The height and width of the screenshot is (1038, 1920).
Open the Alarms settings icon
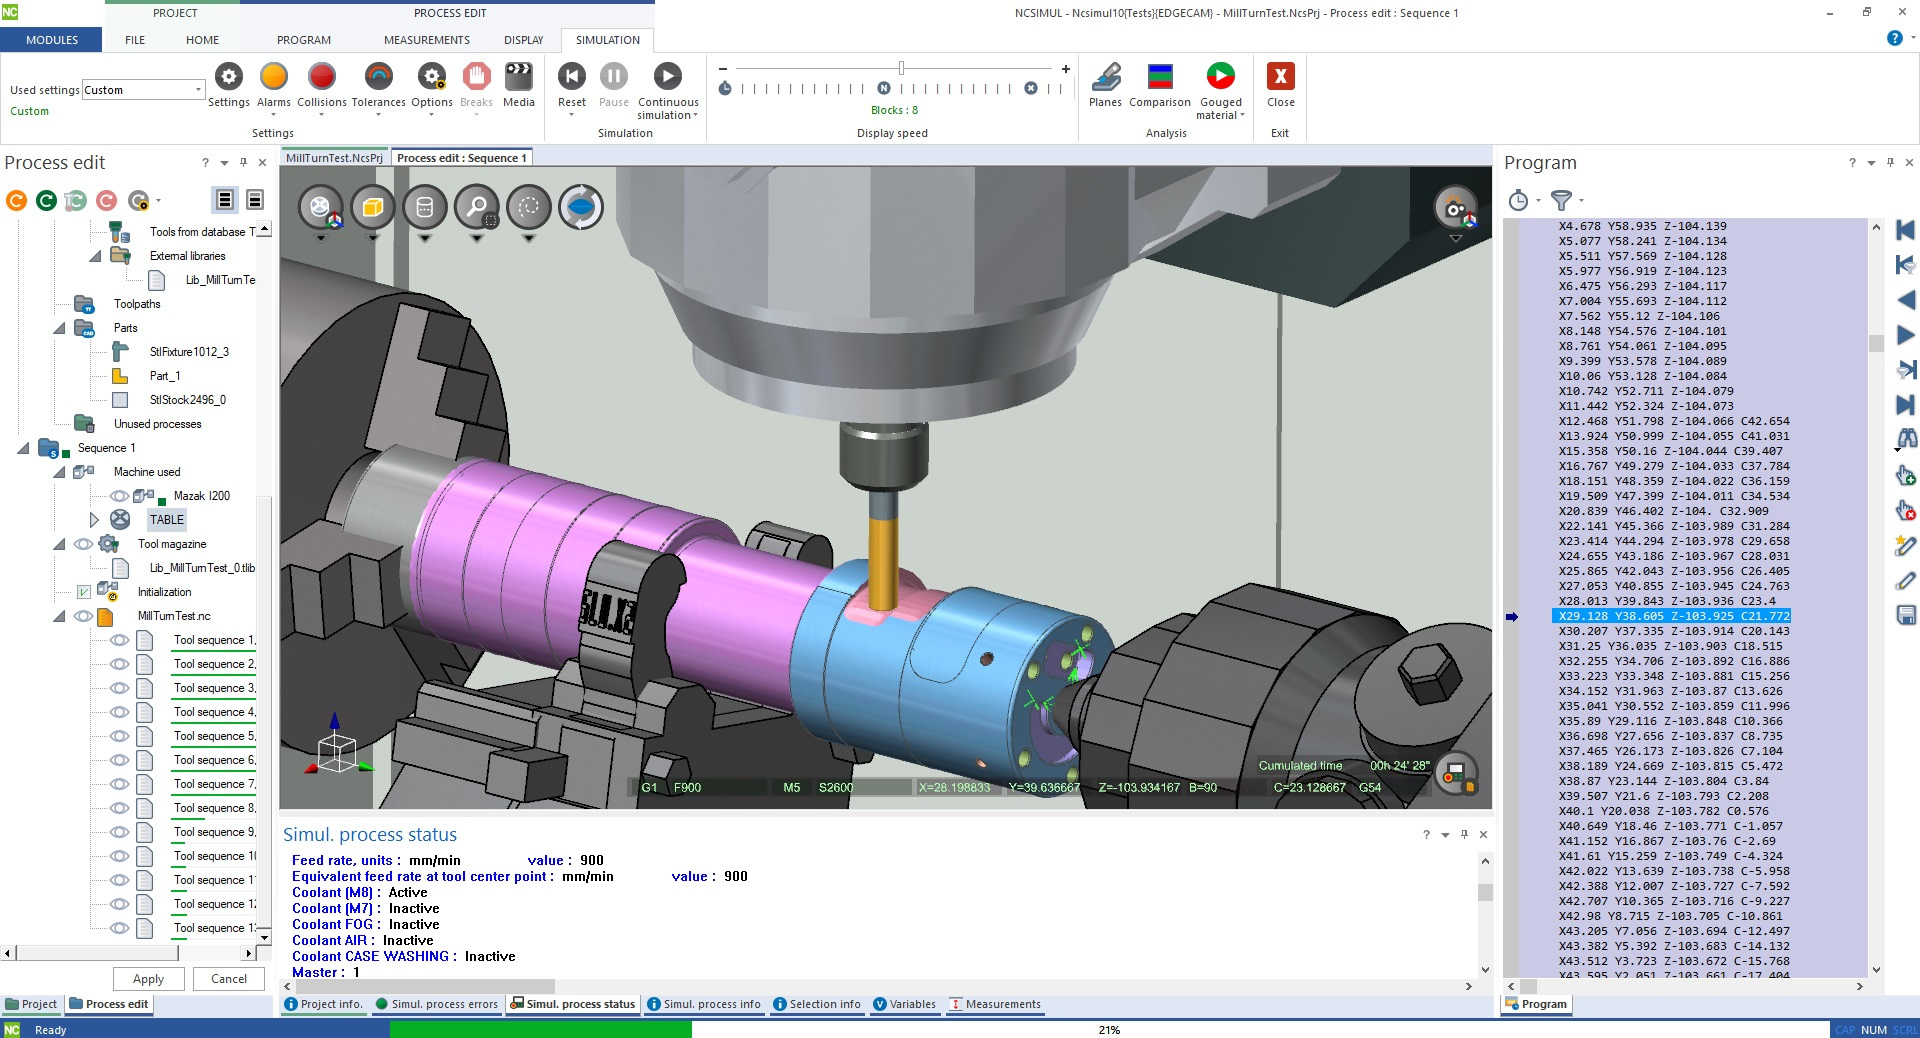[273, 77]
